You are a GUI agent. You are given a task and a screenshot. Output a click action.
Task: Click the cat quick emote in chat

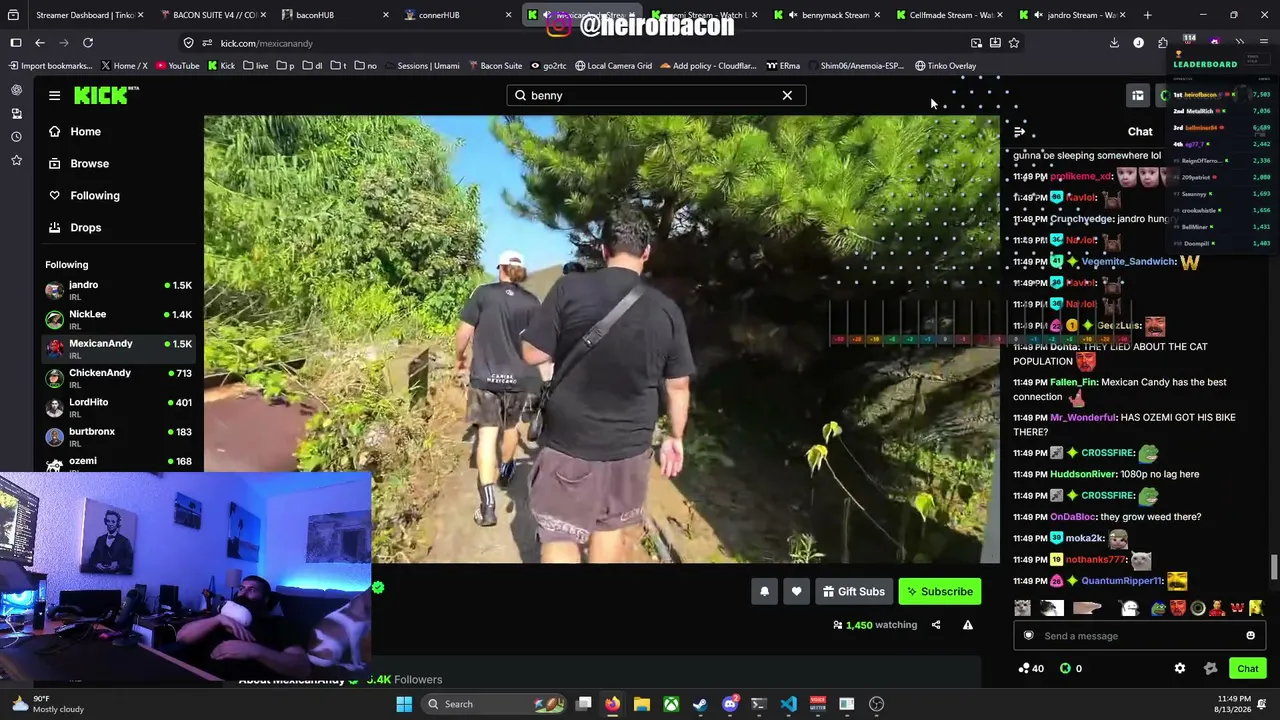[1022, 608]
